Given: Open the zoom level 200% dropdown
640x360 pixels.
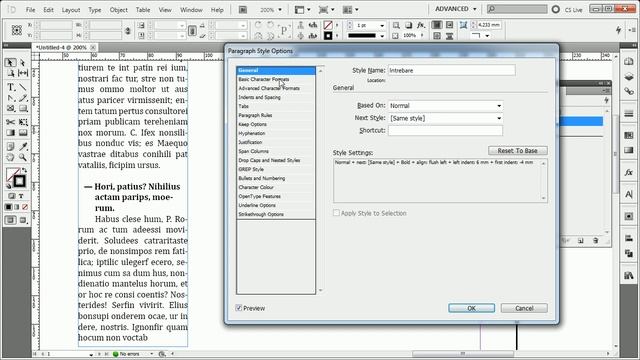Looking at the screenshot, I should (280, 10).
